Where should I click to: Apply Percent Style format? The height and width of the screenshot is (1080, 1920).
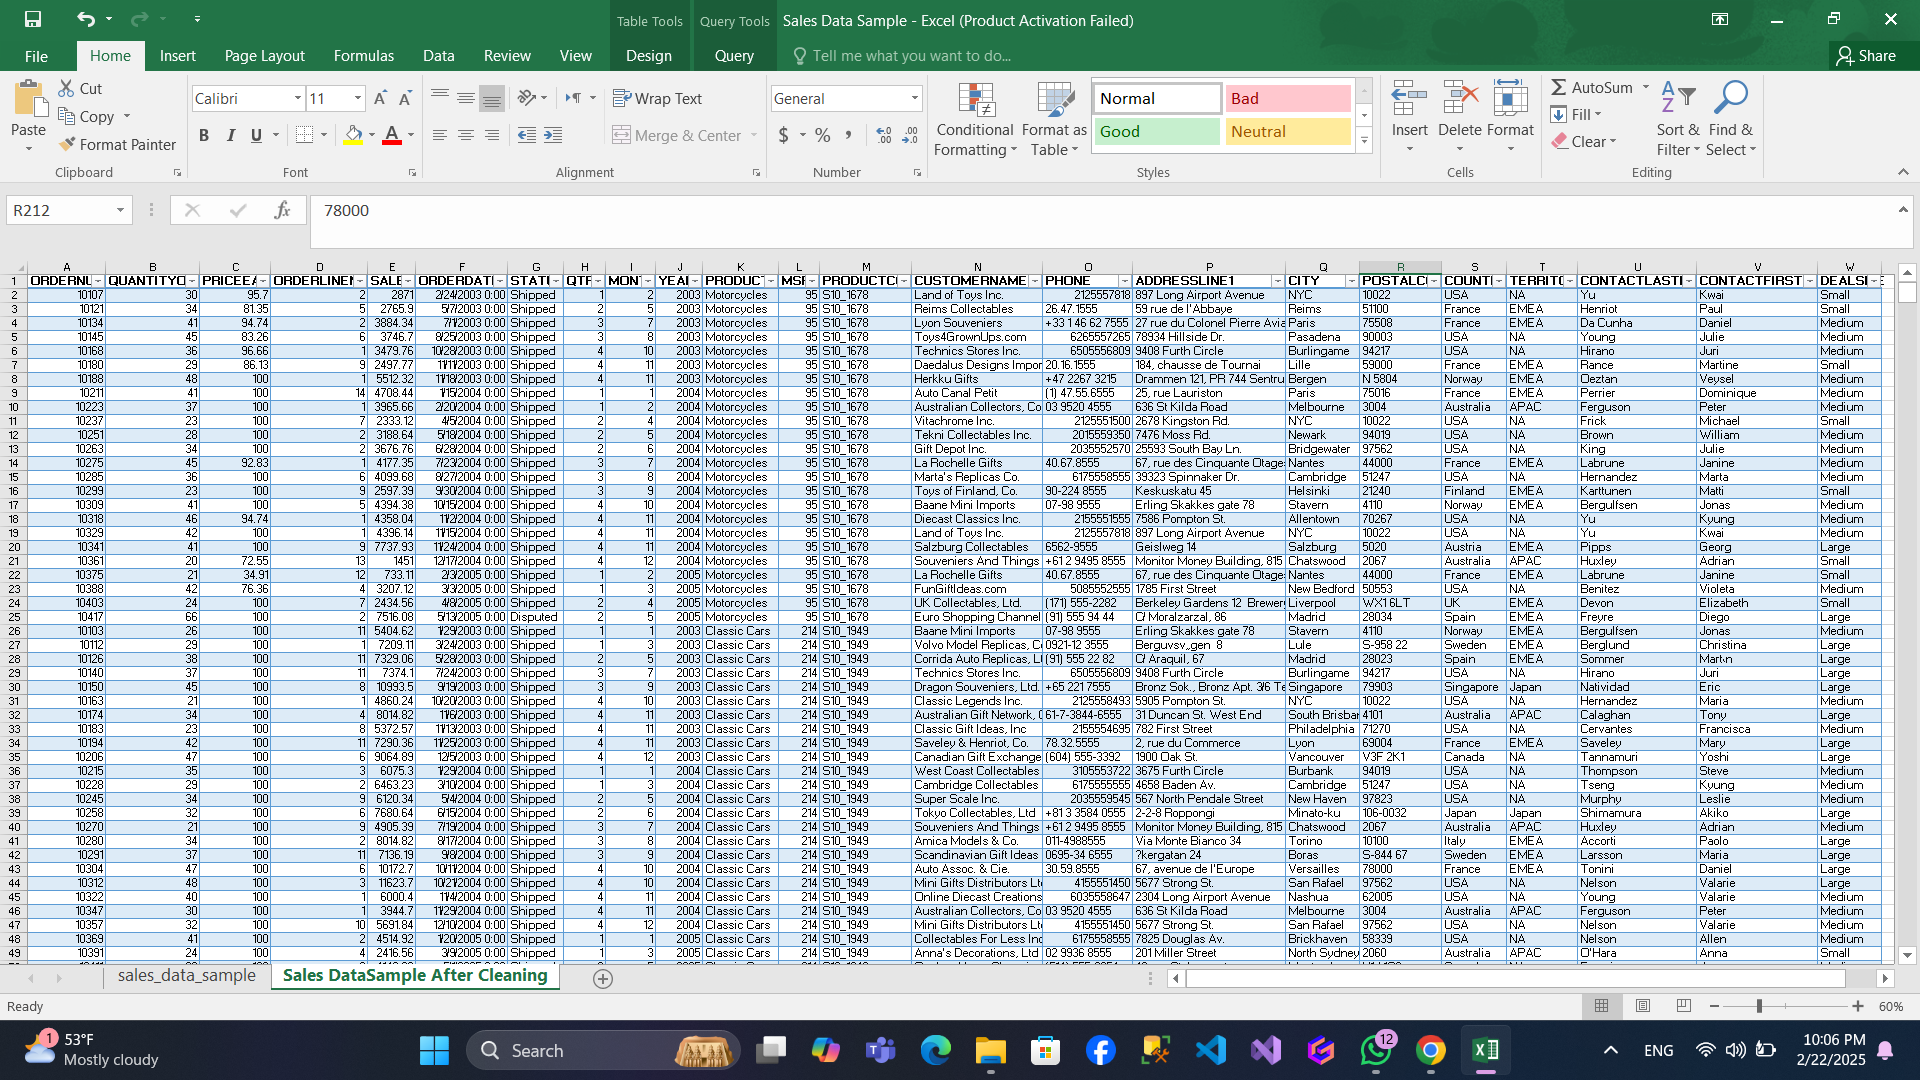pos(823,135)
